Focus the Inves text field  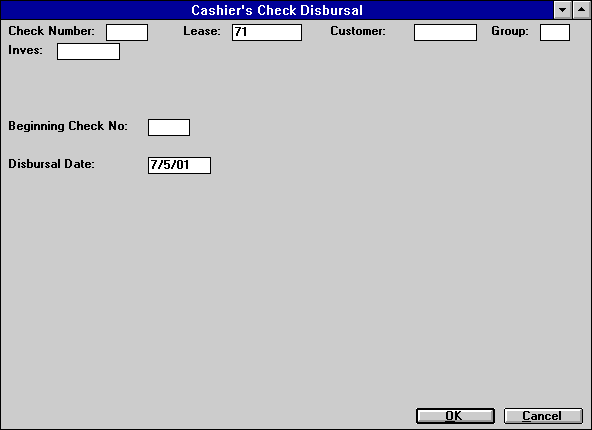(88, 51)
